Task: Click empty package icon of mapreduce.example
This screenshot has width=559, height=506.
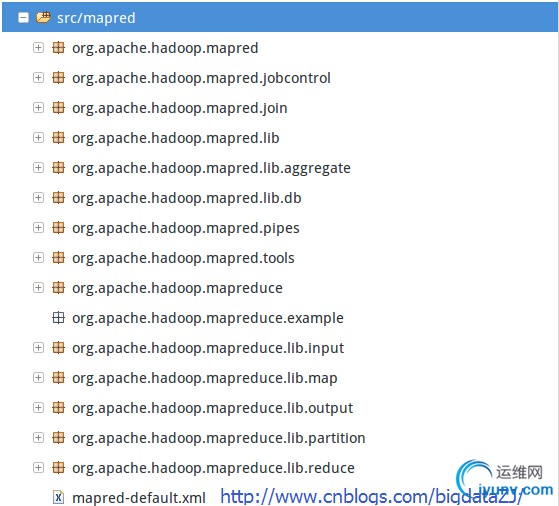Action: click(x=58, y=317)
